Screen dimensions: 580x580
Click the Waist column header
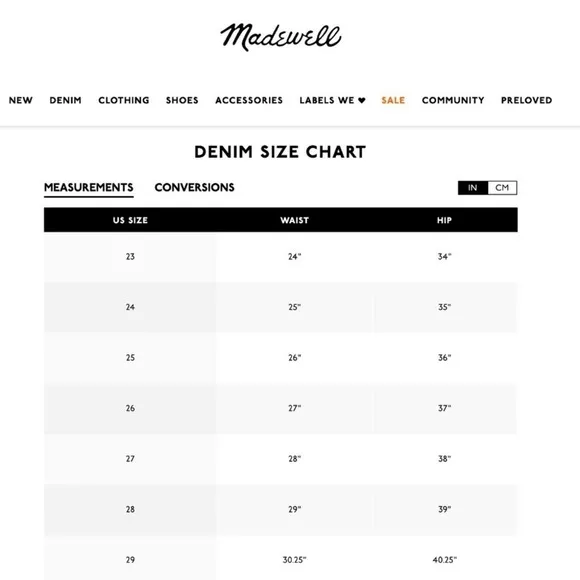[294, 220]
